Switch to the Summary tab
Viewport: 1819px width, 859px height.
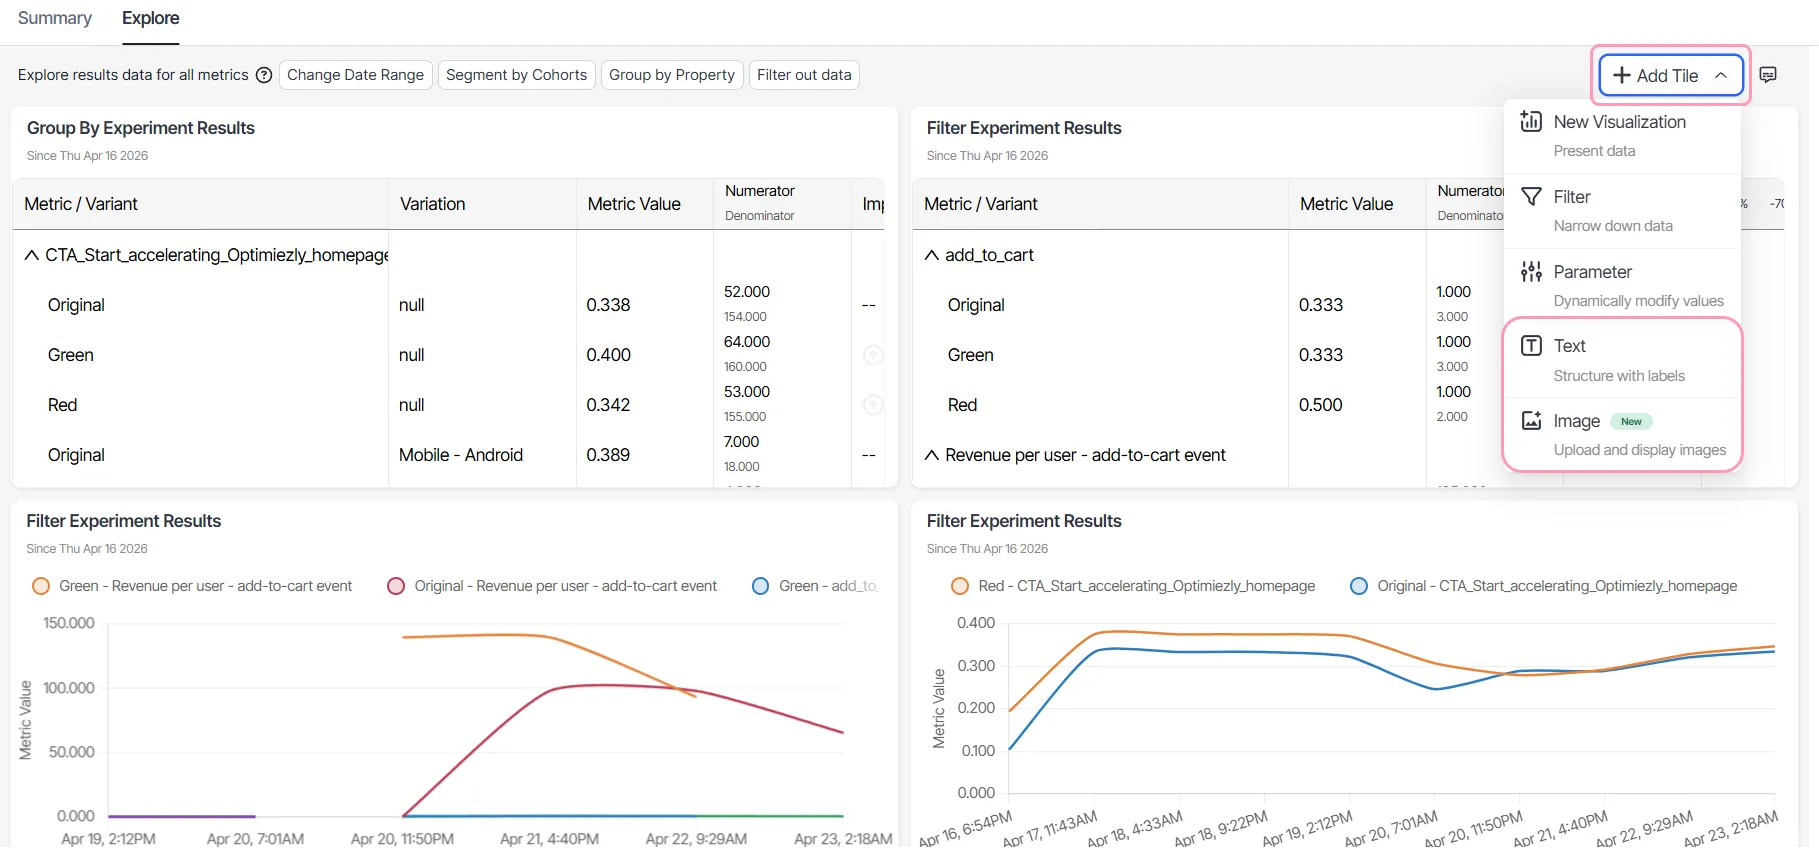(55, 18)
